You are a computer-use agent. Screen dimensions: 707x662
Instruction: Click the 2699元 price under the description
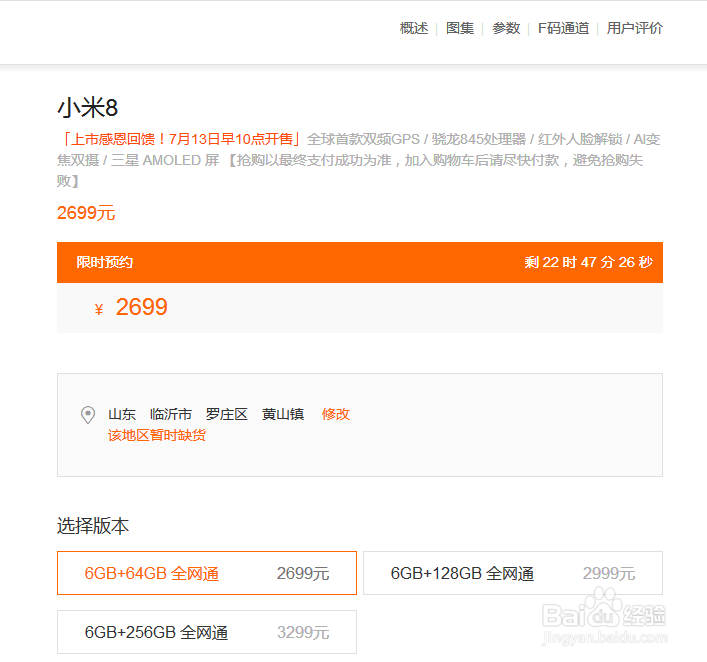tap(86, 213)
